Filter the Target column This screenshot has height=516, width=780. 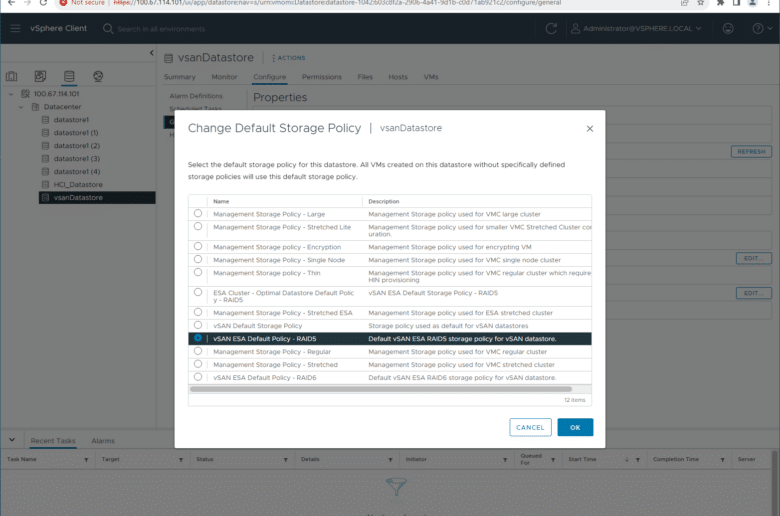click(181, 460)
